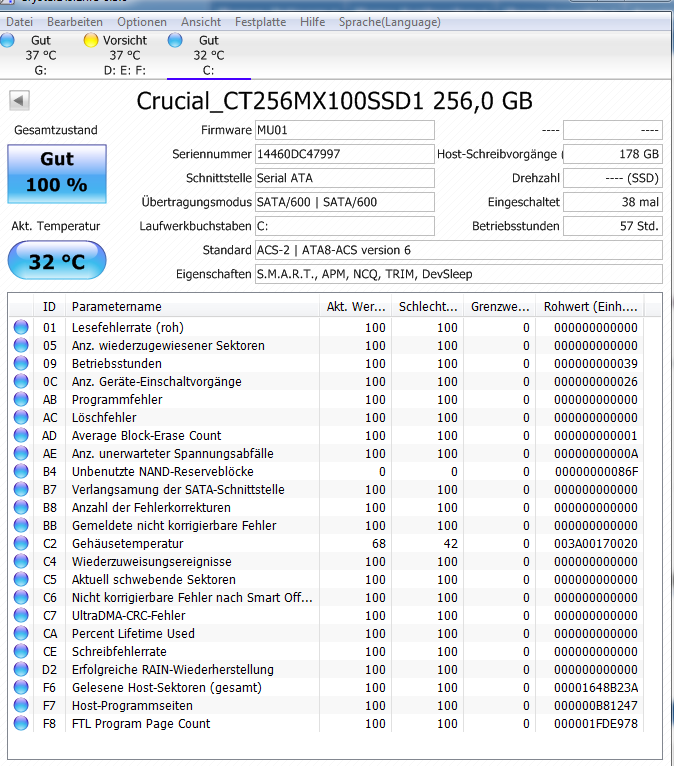This screenshot has height=766, width=674.
Task: Click Eigenschaften field with S.M.A.R.T., APM, NCQ
Action: coord(459,274)
